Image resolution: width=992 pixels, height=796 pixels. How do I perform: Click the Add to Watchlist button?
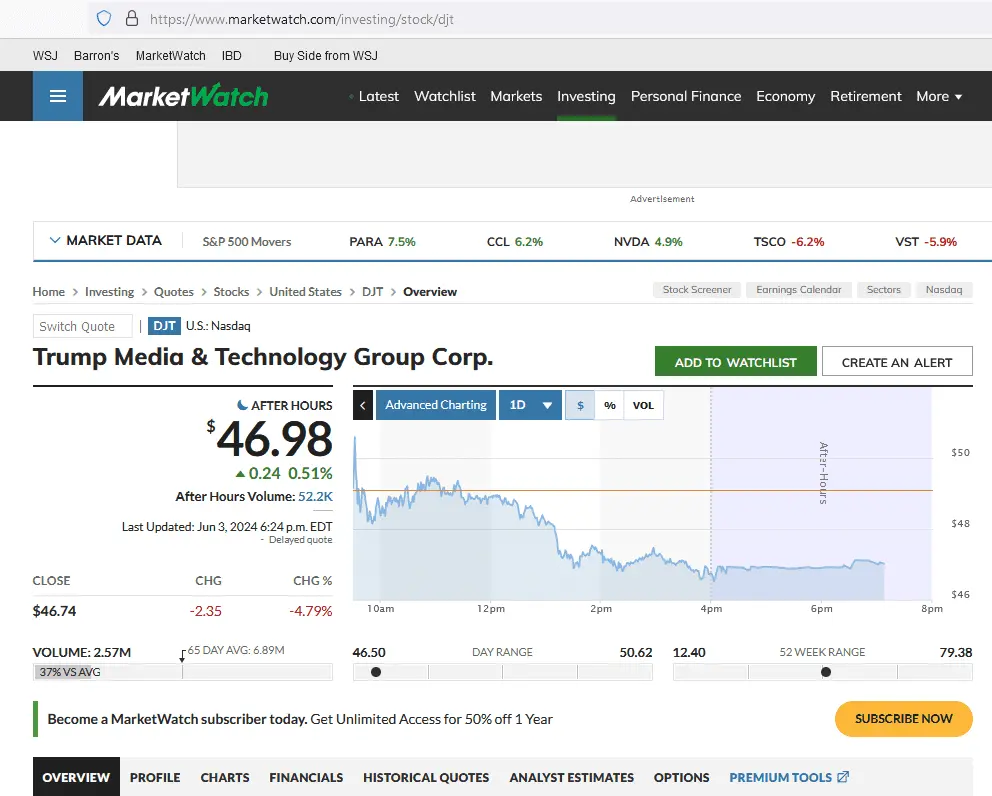(735, 362)
